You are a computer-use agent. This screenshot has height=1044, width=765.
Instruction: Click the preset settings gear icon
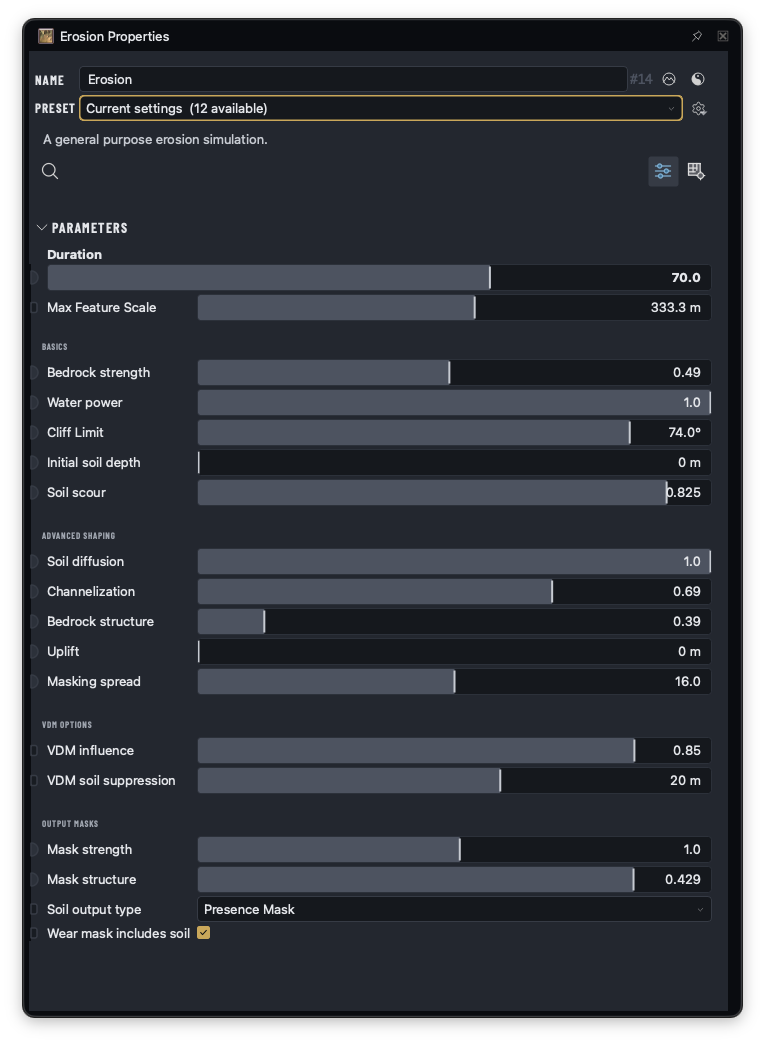click(698, 109)
